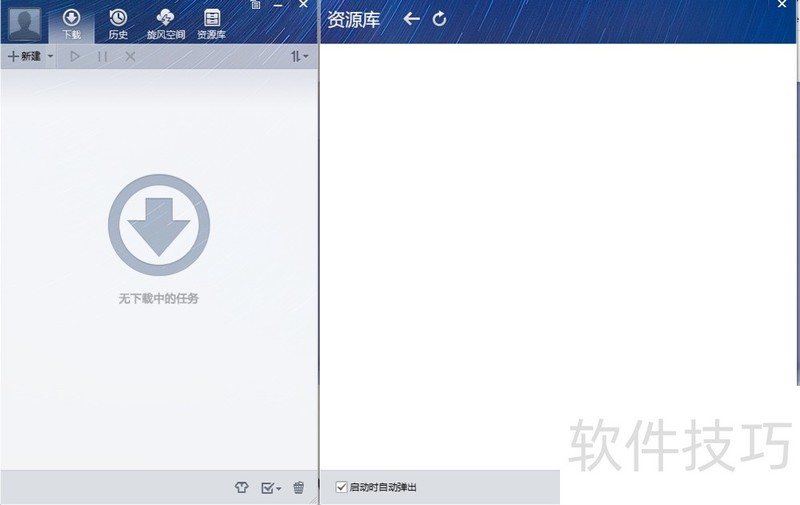Open the 历史 history tab
Image resolution: width=800 pixels, height=505 pixels.
click(118, 24)
